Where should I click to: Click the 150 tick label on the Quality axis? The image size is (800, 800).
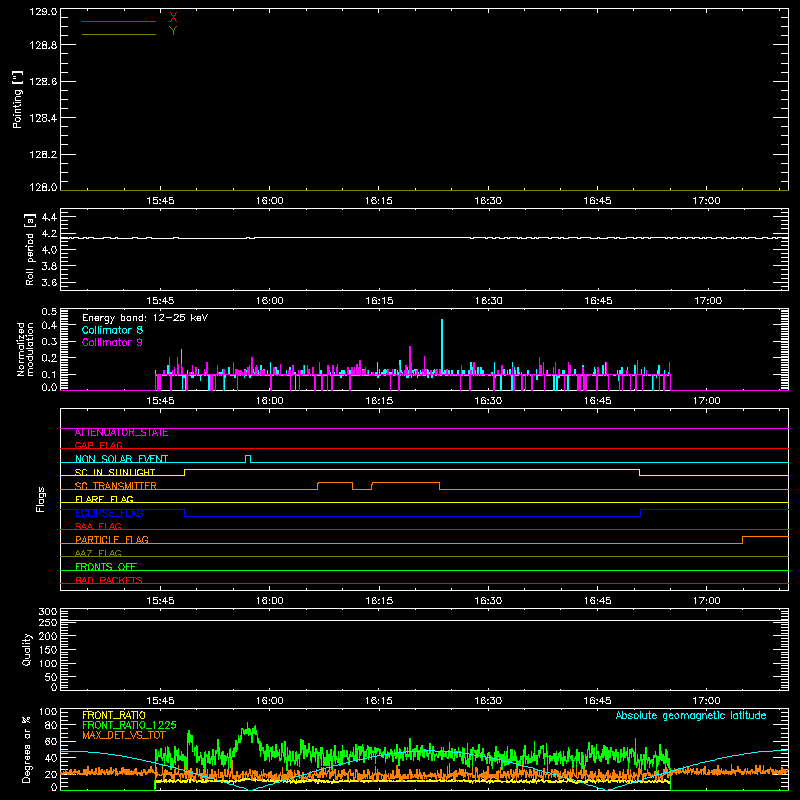click(x=47, y=650)
